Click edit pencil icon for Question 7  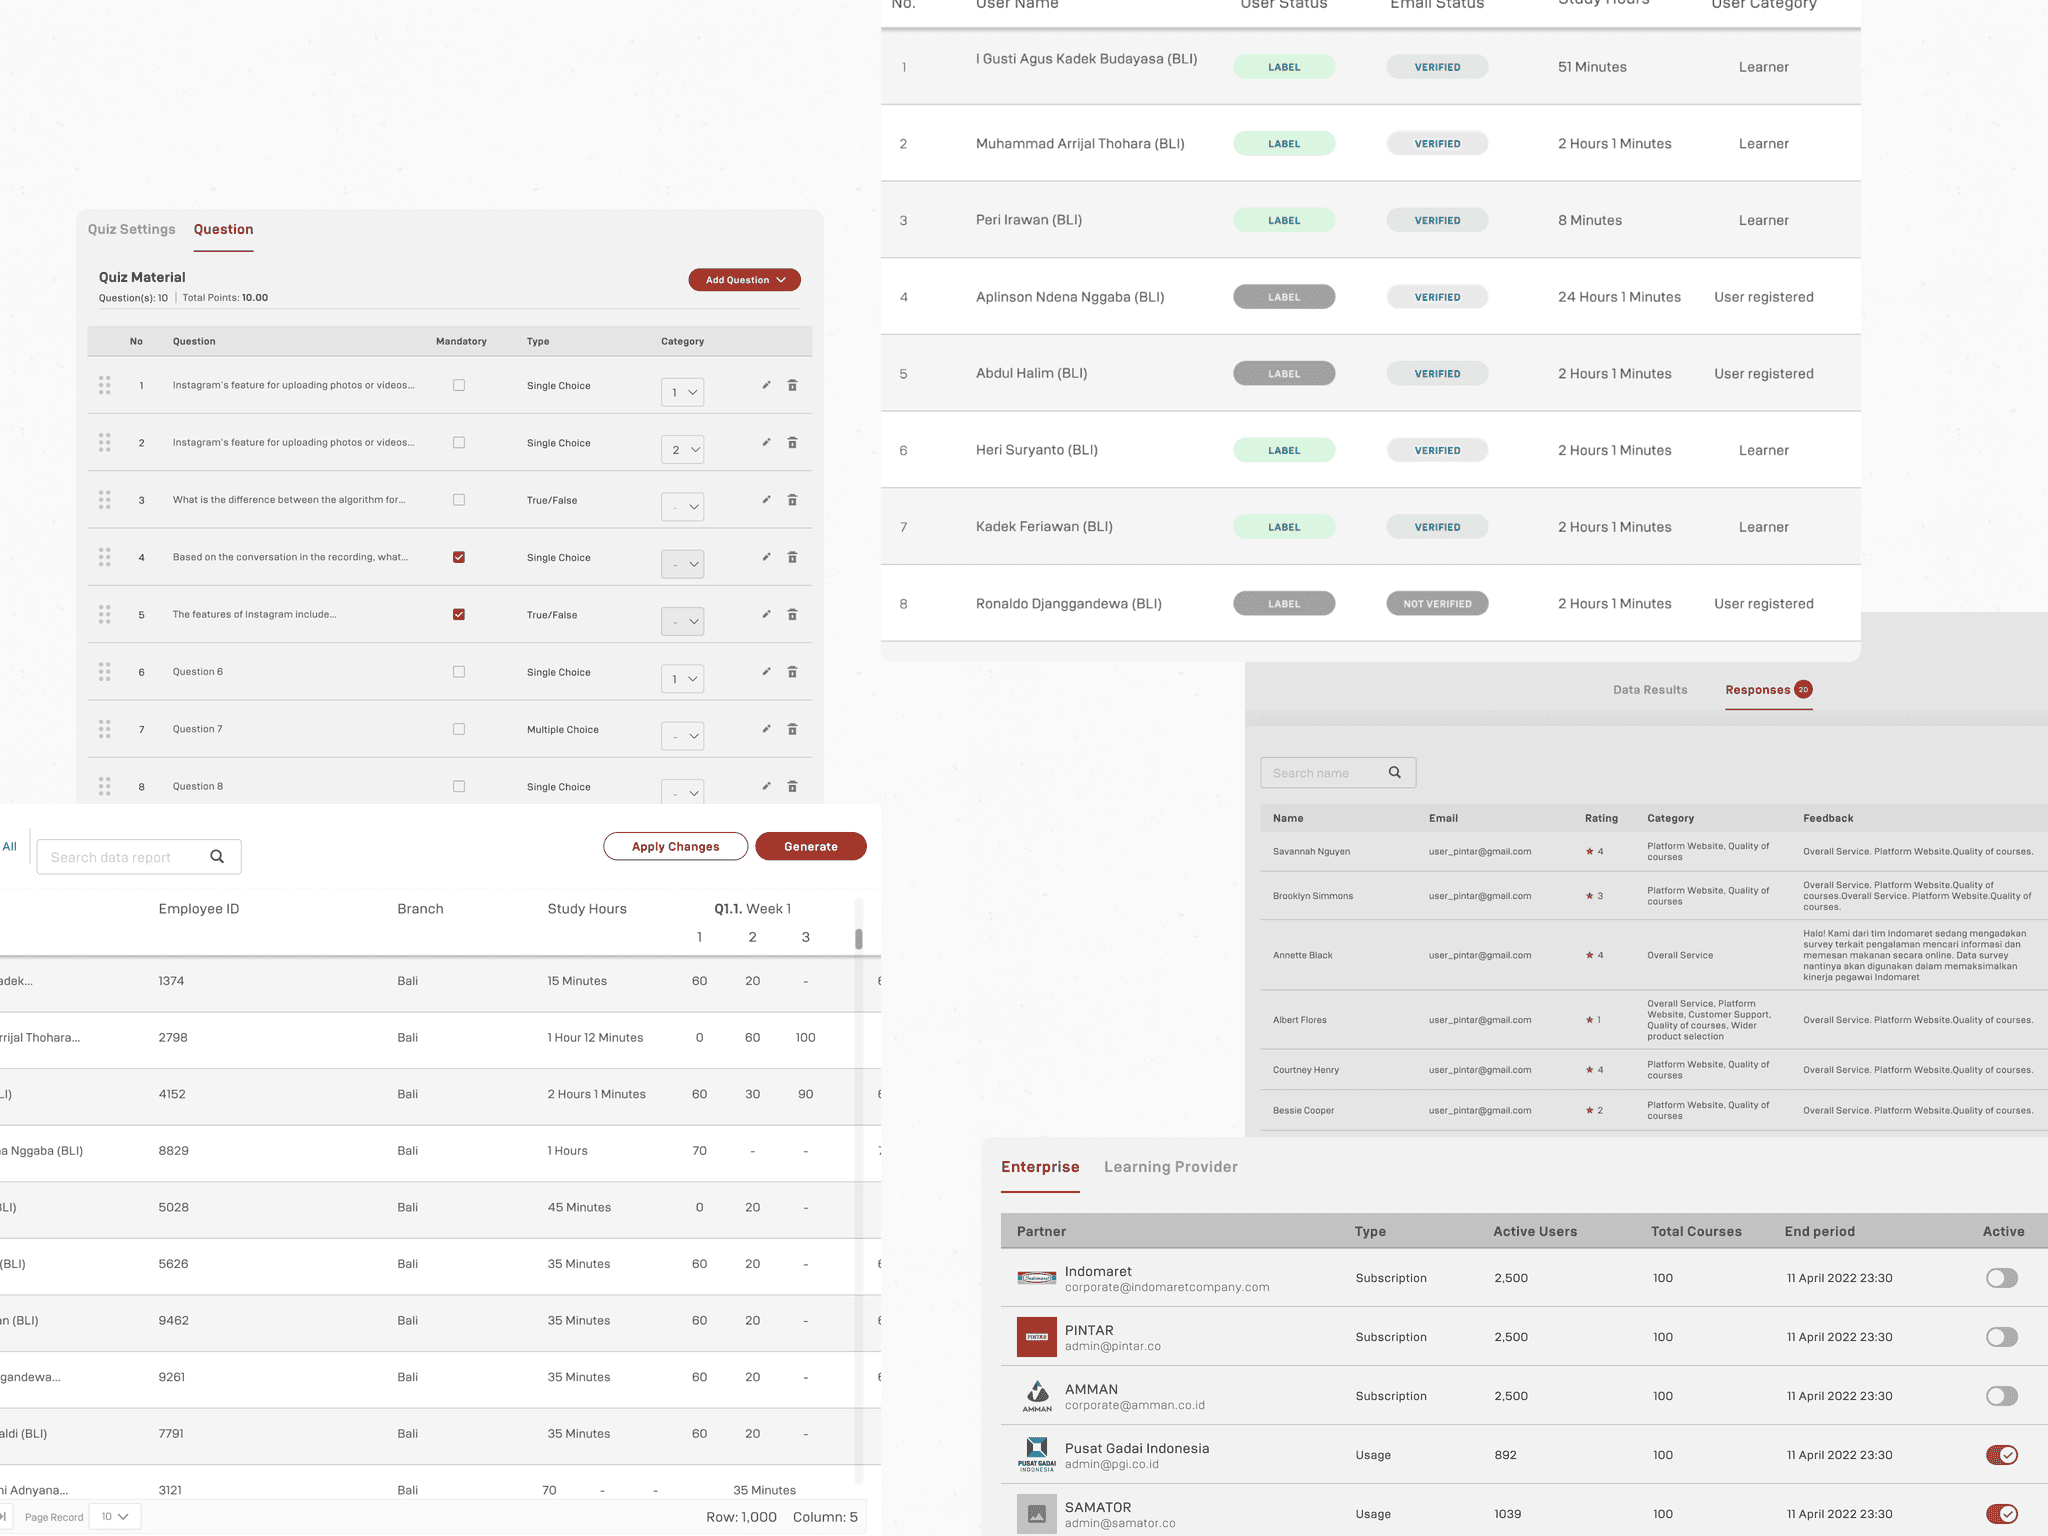[x=766, y=729]
